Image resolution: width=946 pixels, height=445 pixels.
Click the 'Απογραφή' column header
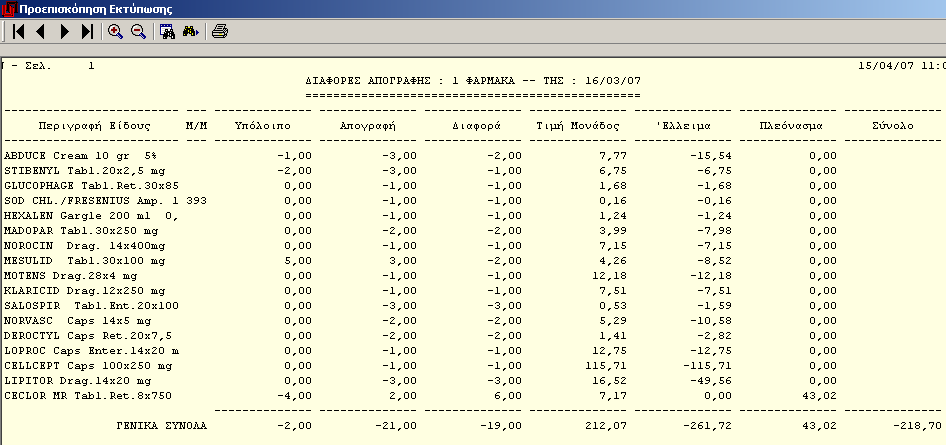pyautogui.click(x=367, y=126)
